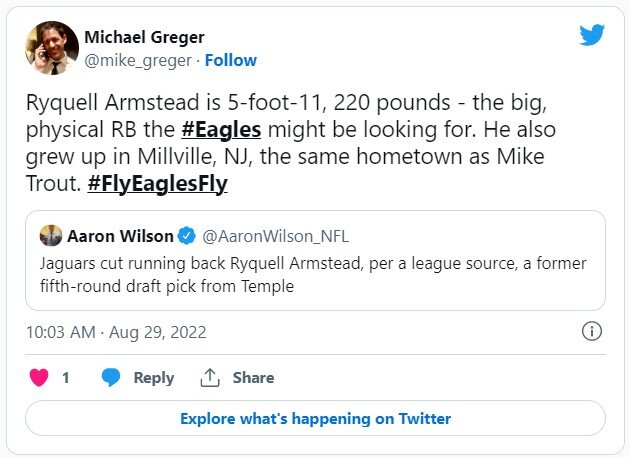This screenshot has width=630, height=457.
Task: Click the Twitter bird logo
Action: coord(592,35)
